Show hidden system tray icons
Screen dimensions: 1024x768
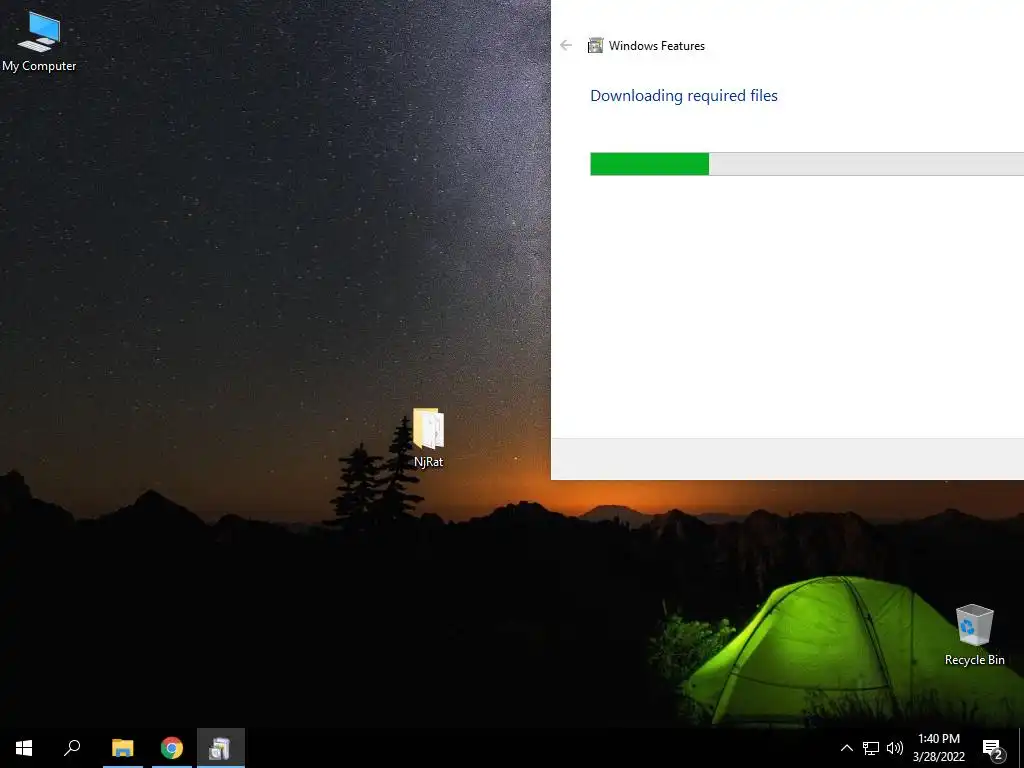coord(846,748)
